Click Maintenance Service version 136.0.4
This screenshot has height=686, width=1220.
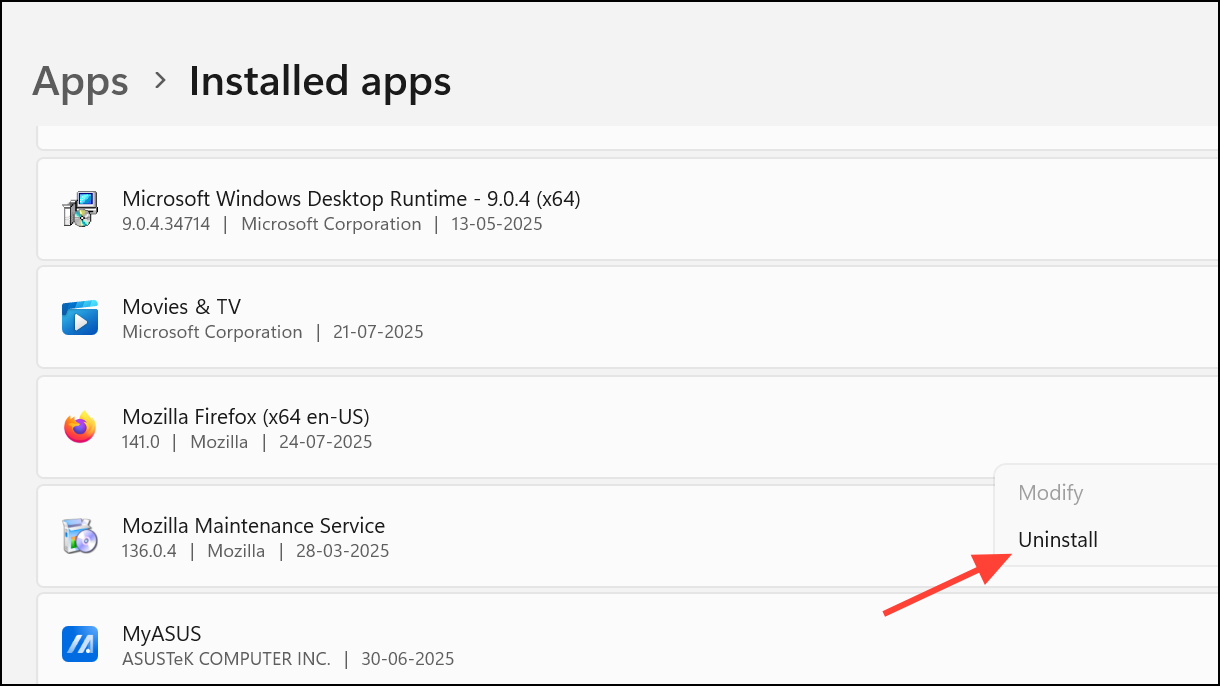pos(149,550)
